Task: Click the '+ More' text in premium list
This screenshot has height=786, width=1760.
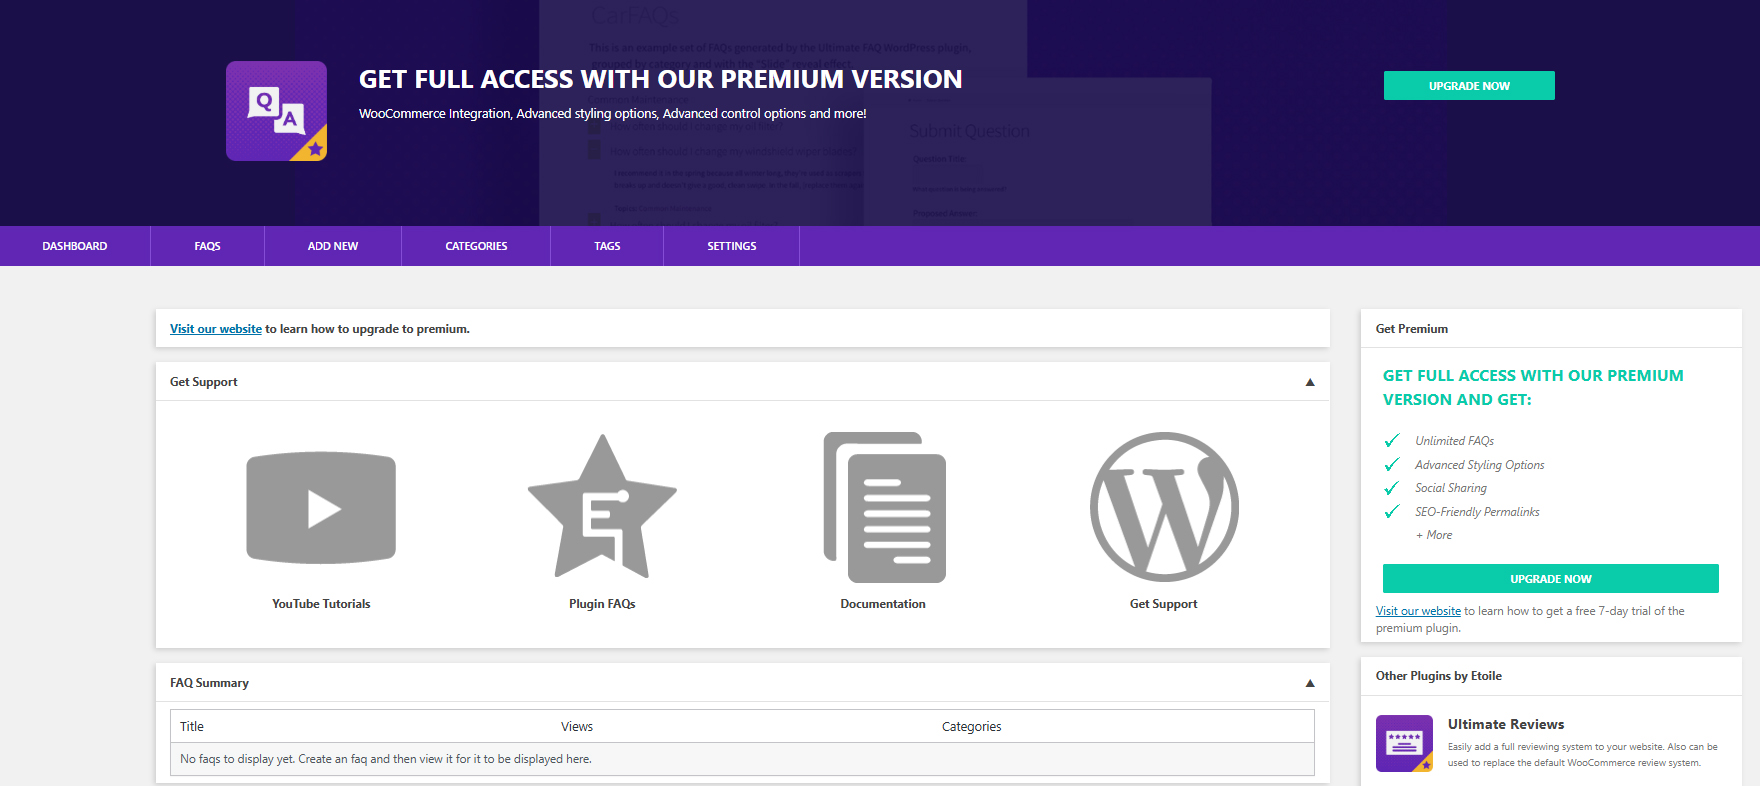Action: (x=1434, y=535)
